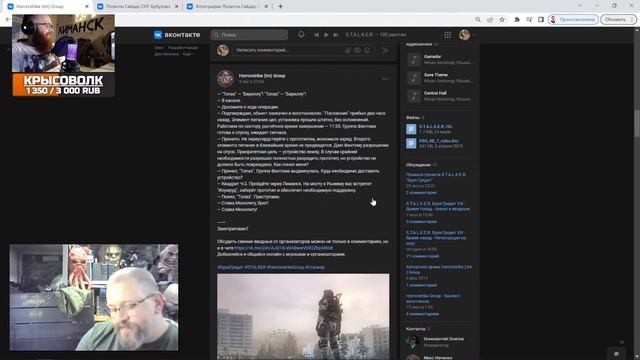640x360 pixels.
Task: Follow the vk.me chat join link in post
Action: [284, 248]
